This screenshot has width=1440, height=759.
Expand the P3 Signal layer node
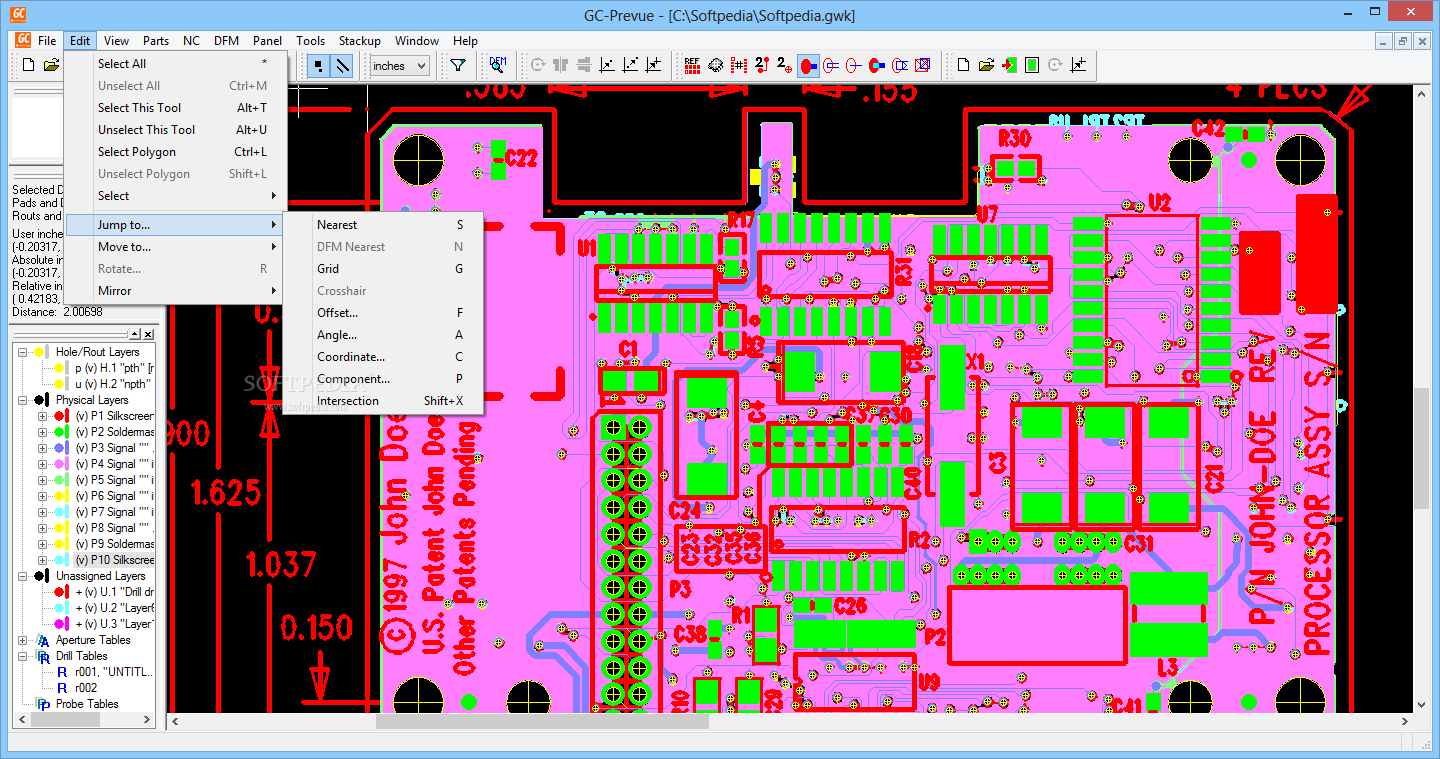(x=43, y=448)
